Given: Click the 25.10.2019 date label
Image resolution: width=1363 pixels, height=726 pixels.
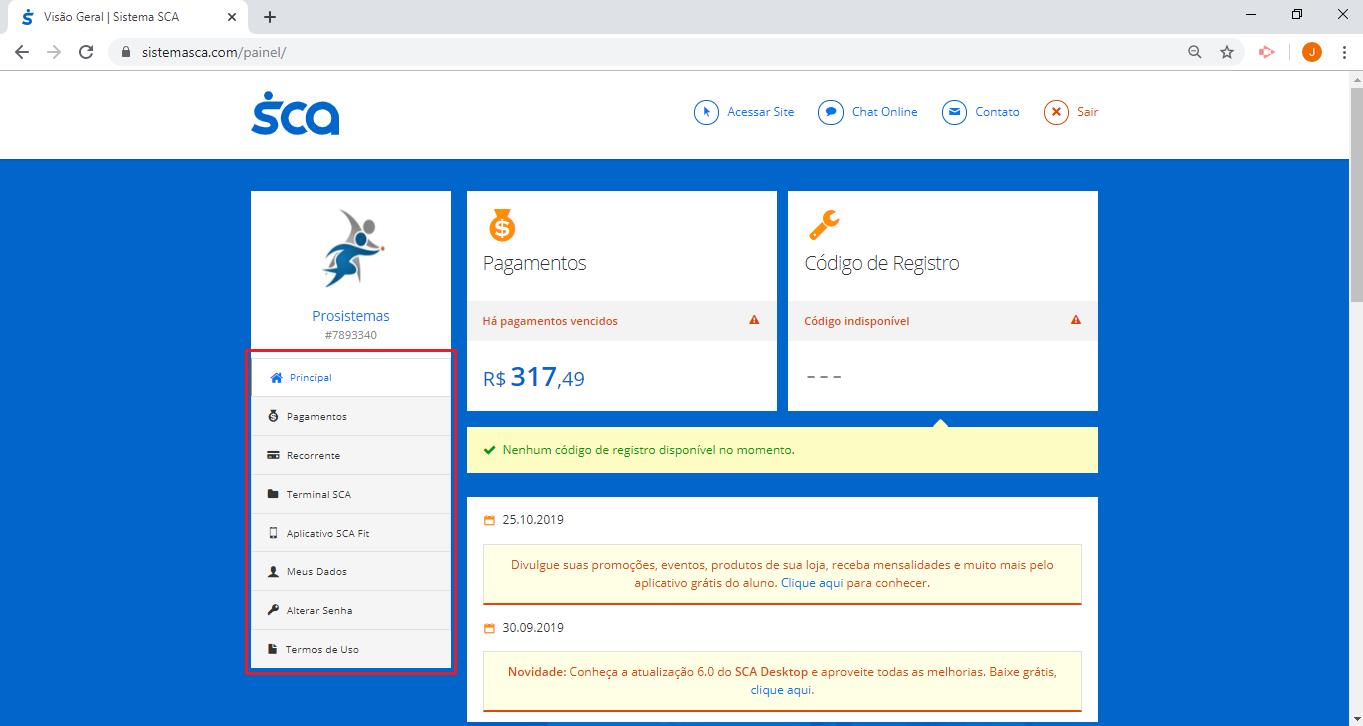Looking at the screenshot, I should tap(533, 520).
